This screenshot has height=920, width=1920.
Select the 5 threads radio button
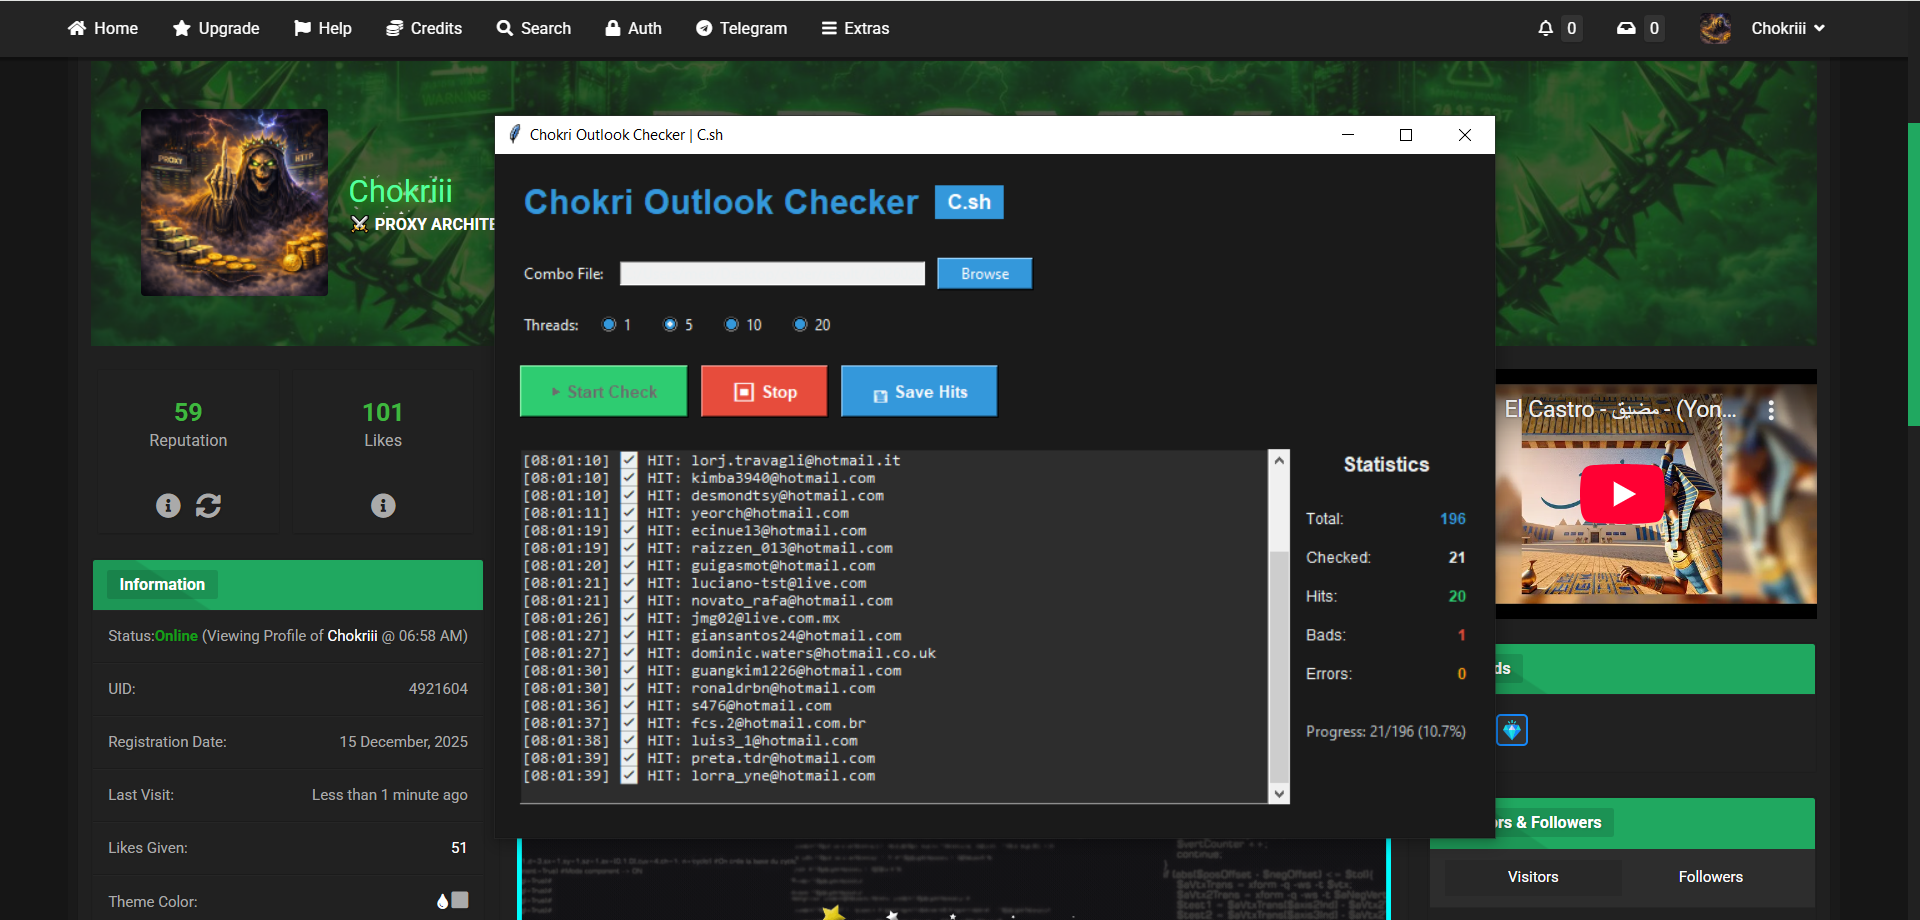[x=671, y=324]
